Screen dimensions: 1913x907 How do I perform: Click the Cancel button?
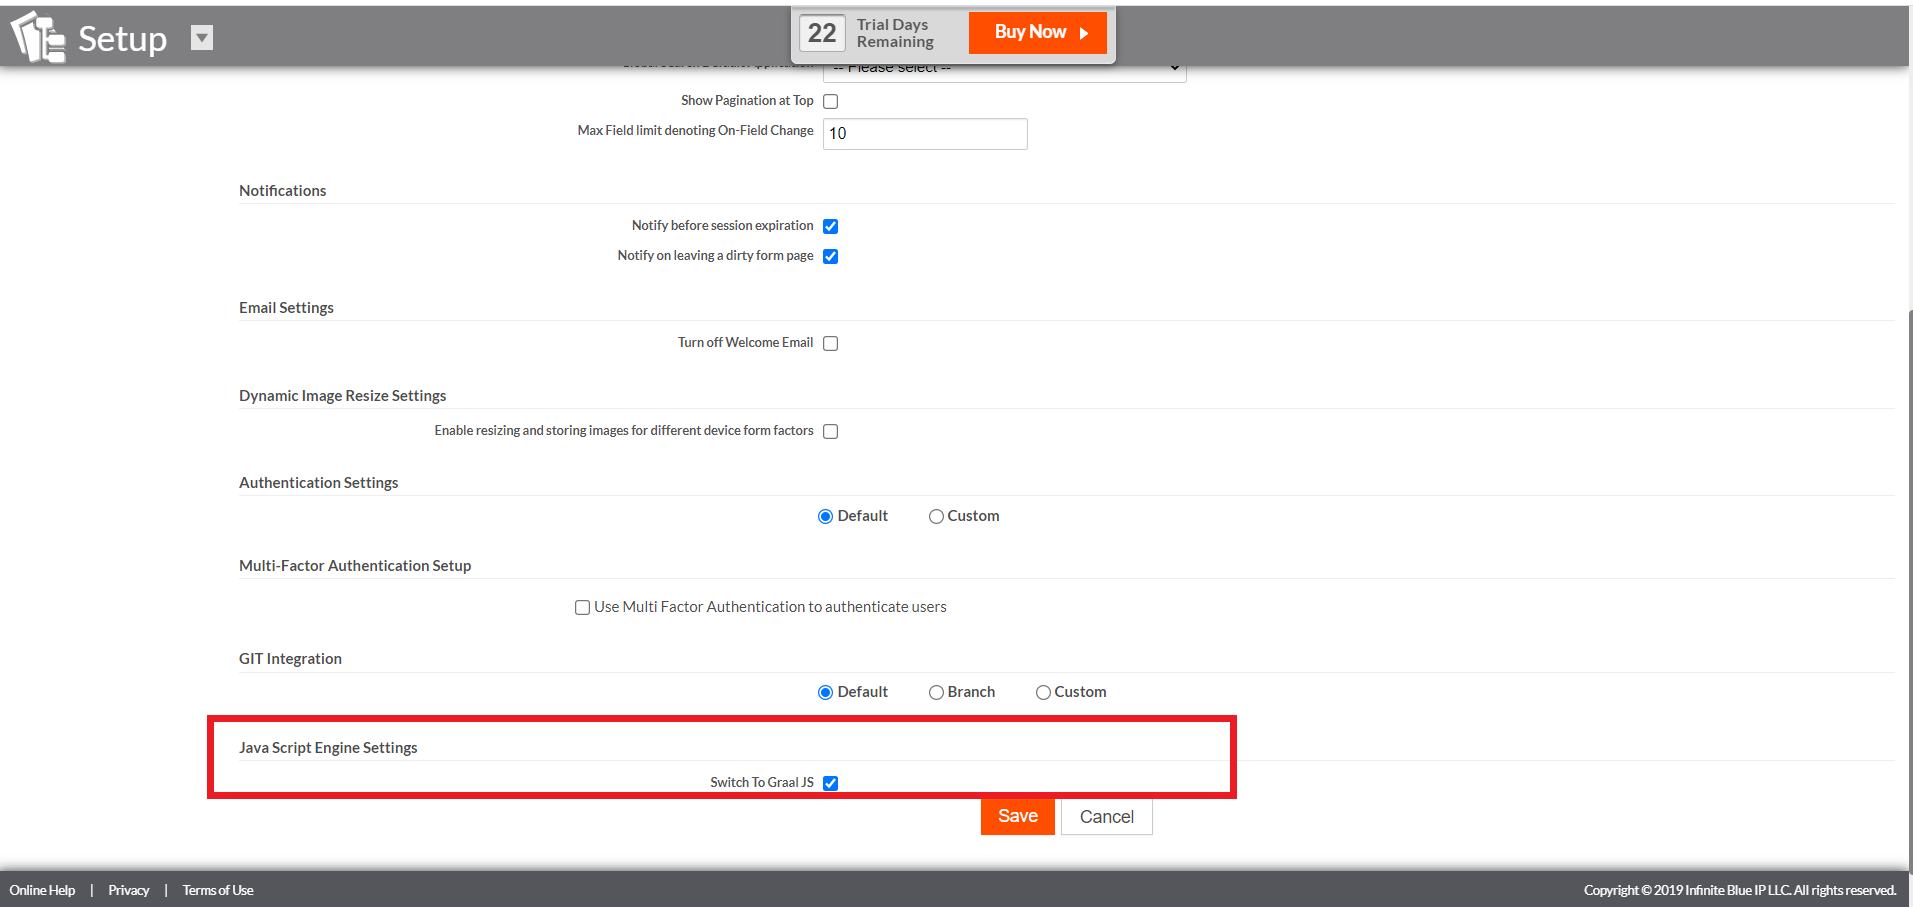point(1106,816)
